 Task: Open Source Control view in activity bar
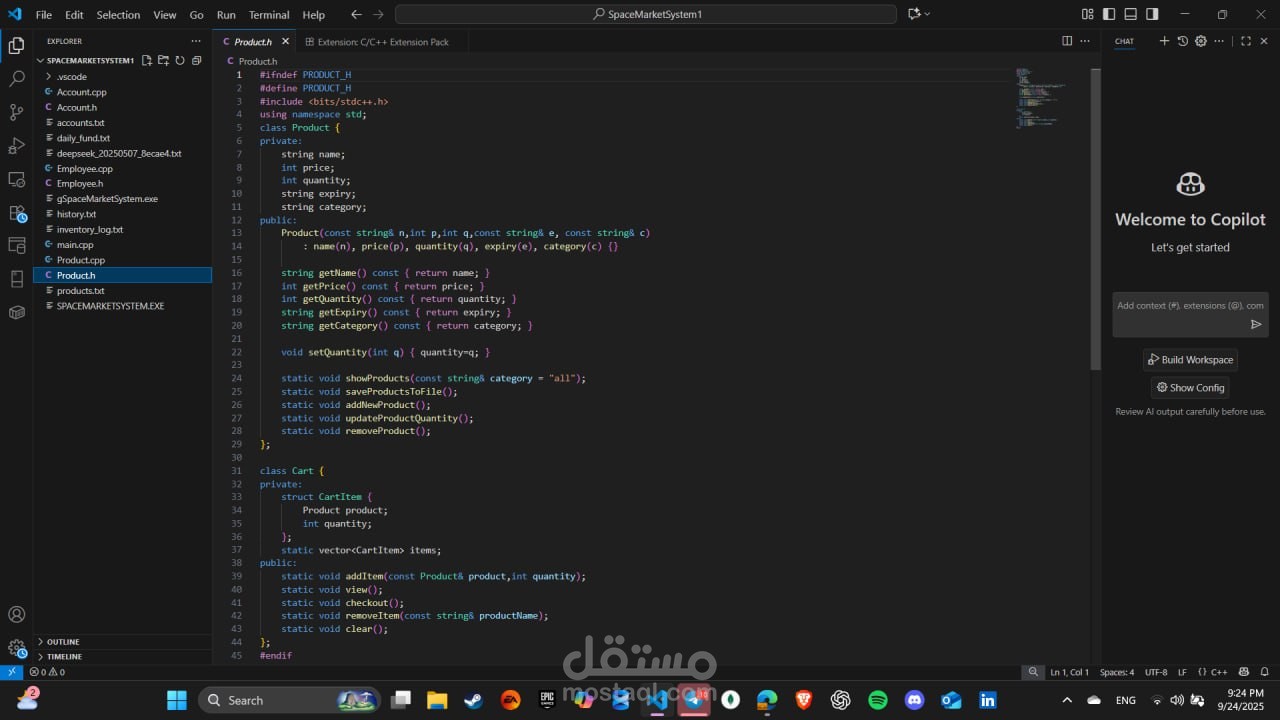coord(16,112)
